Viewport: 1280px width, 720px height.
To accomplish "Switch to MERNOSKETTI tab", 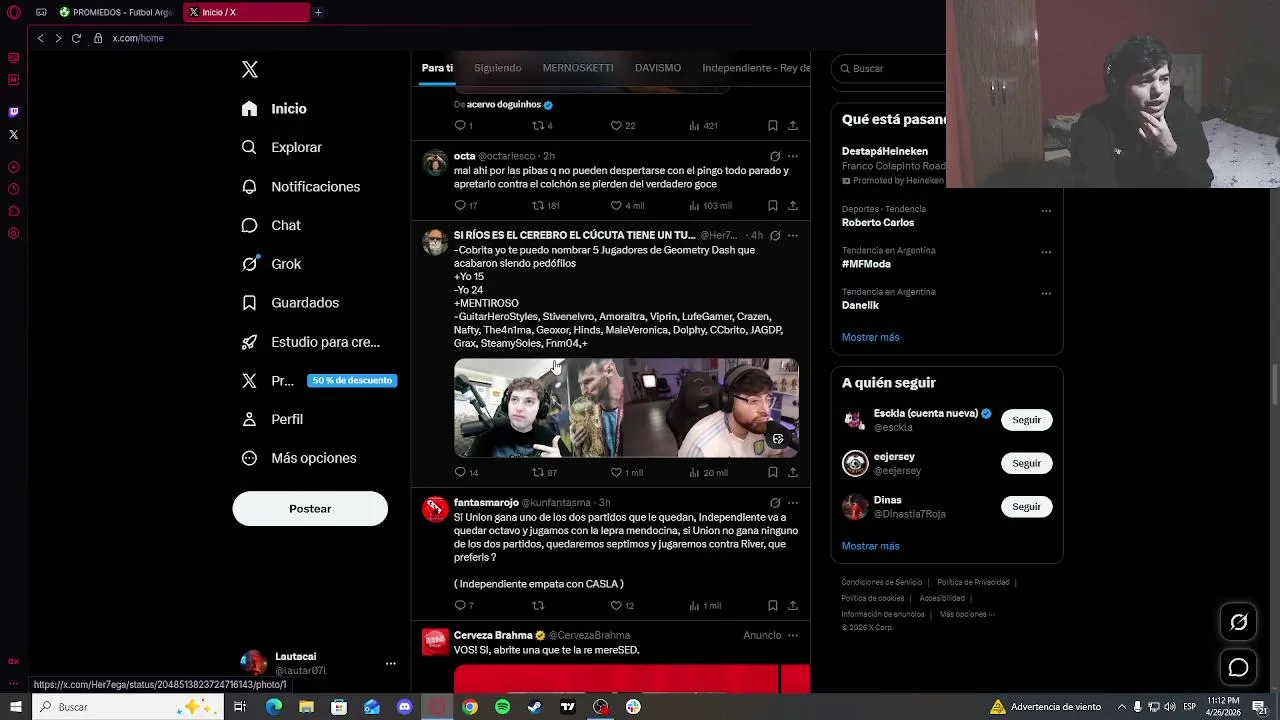I will pos(578,68).
